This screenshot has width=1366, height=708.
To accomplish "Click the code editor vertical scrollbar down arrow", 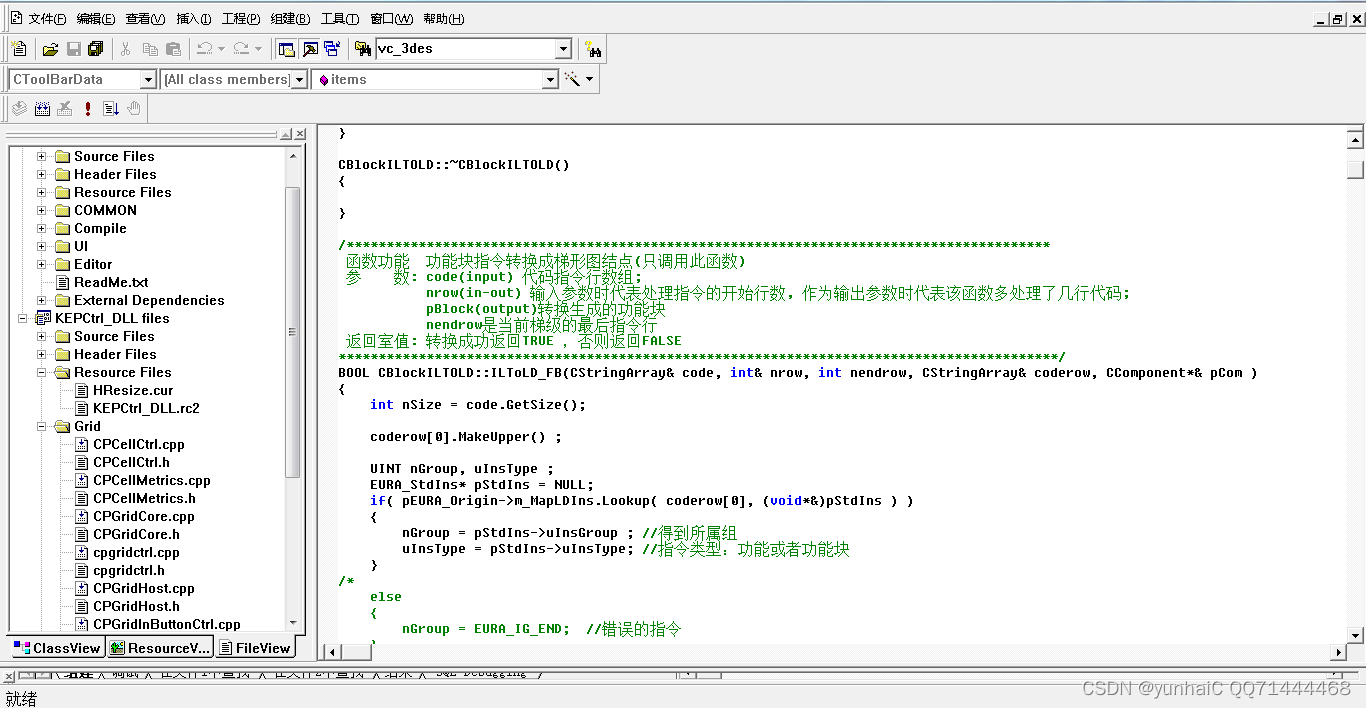I will tap(1355, 635).
